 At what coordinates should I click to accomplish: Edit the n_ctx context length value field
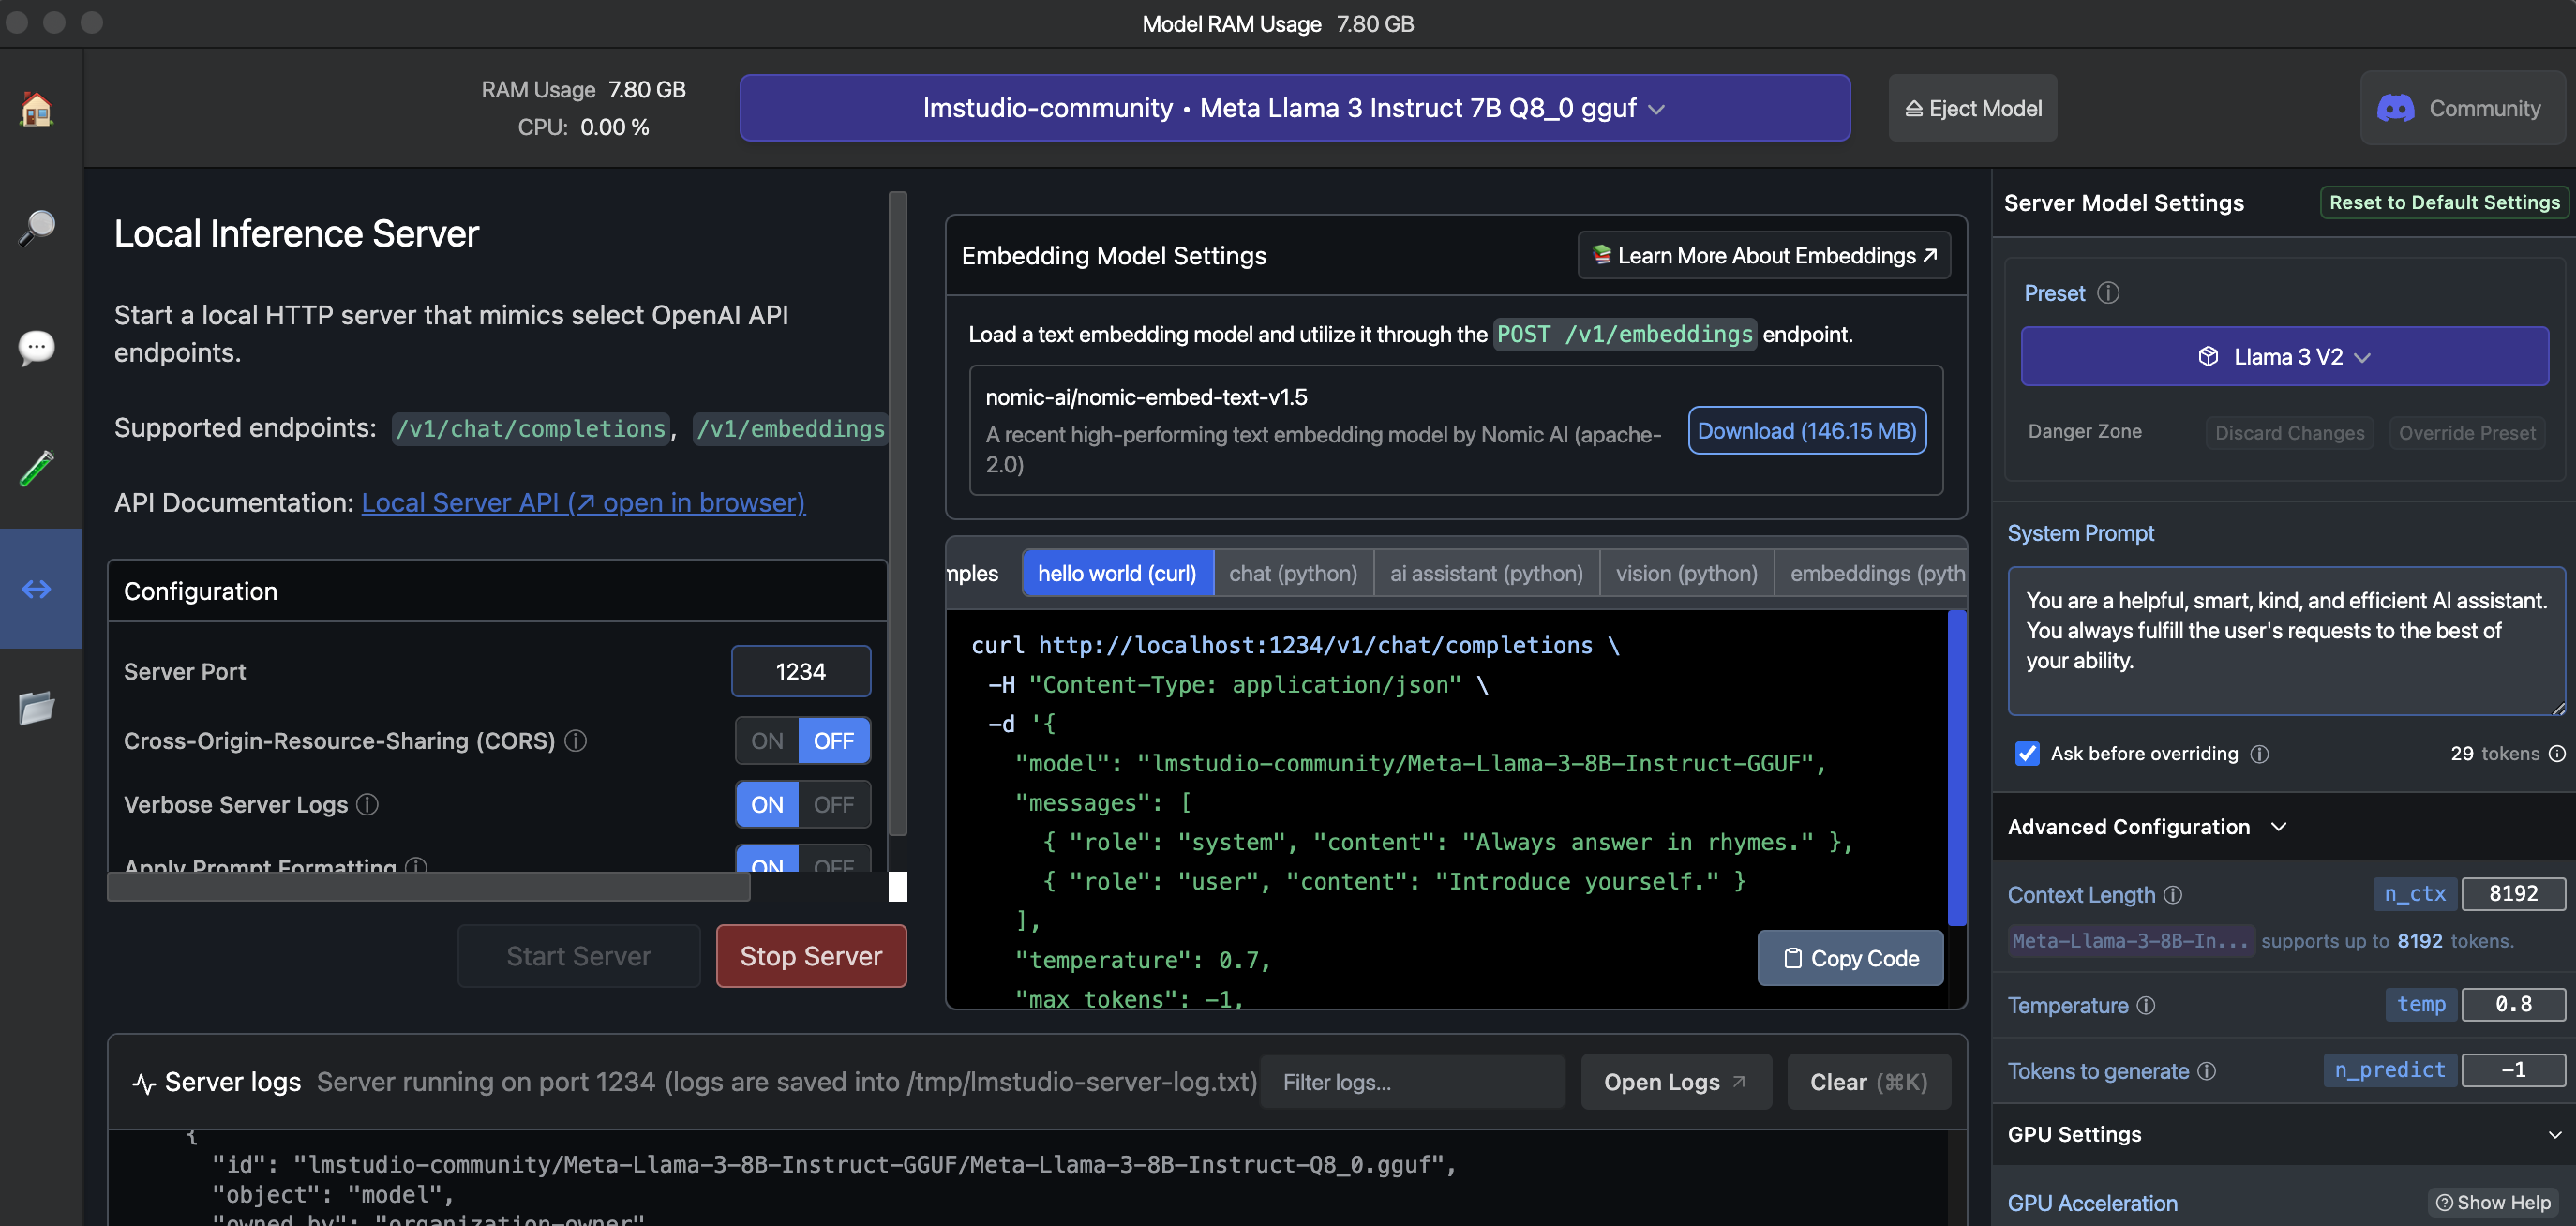2512,893
